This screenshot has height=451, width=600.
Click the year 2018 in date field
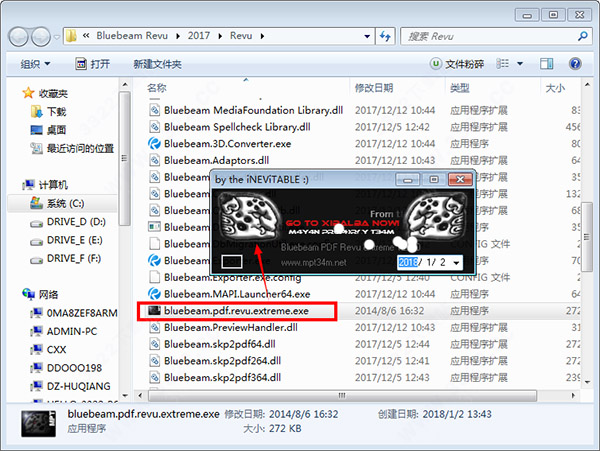coord(408,262)
